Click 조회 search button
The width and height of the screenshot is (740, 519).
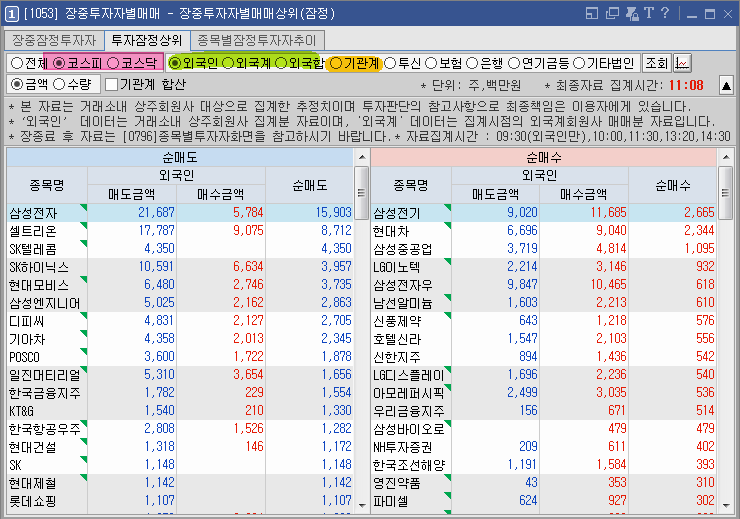point(656,63)
